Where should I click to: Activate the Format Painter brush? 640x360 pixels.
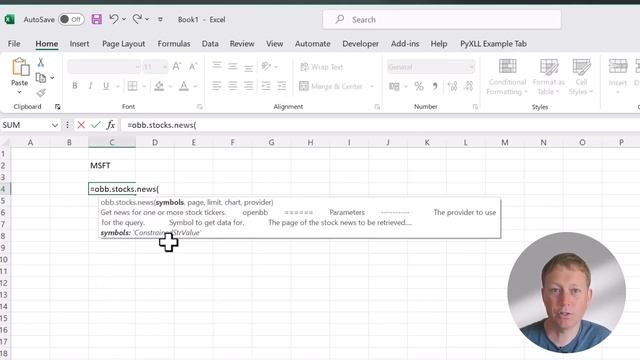(40, 93)
